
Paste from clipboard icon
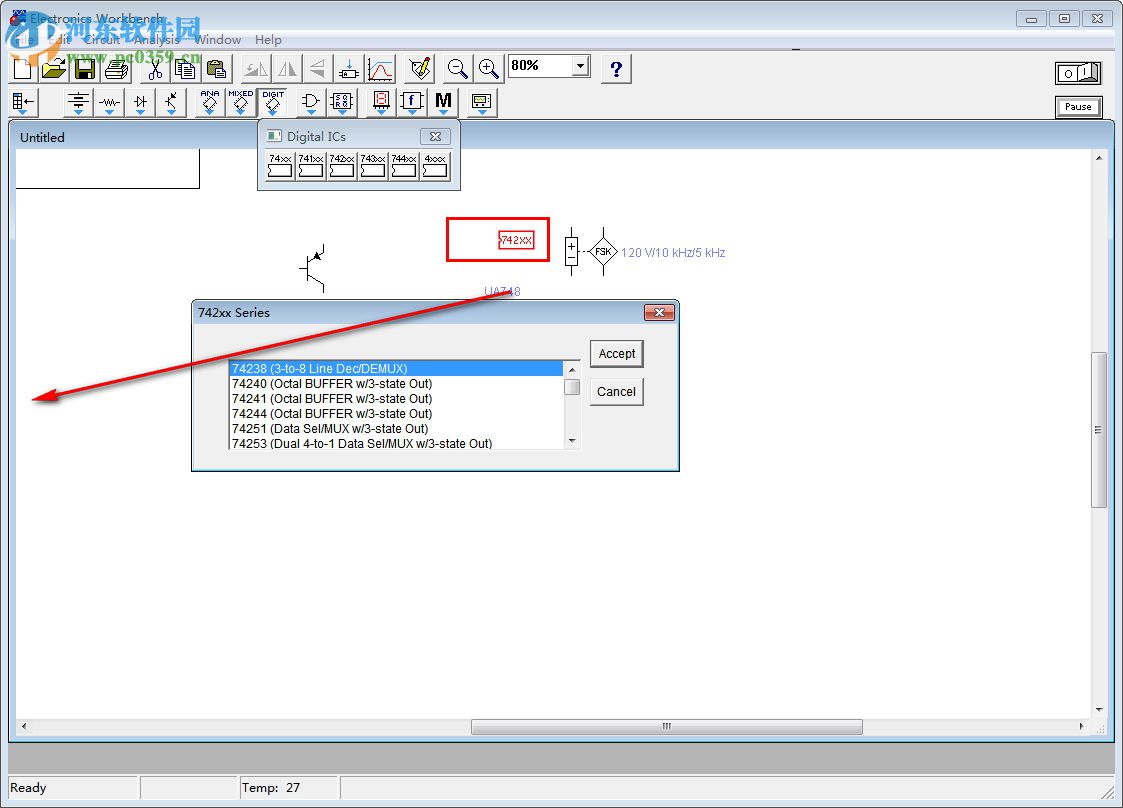[216, 69]
